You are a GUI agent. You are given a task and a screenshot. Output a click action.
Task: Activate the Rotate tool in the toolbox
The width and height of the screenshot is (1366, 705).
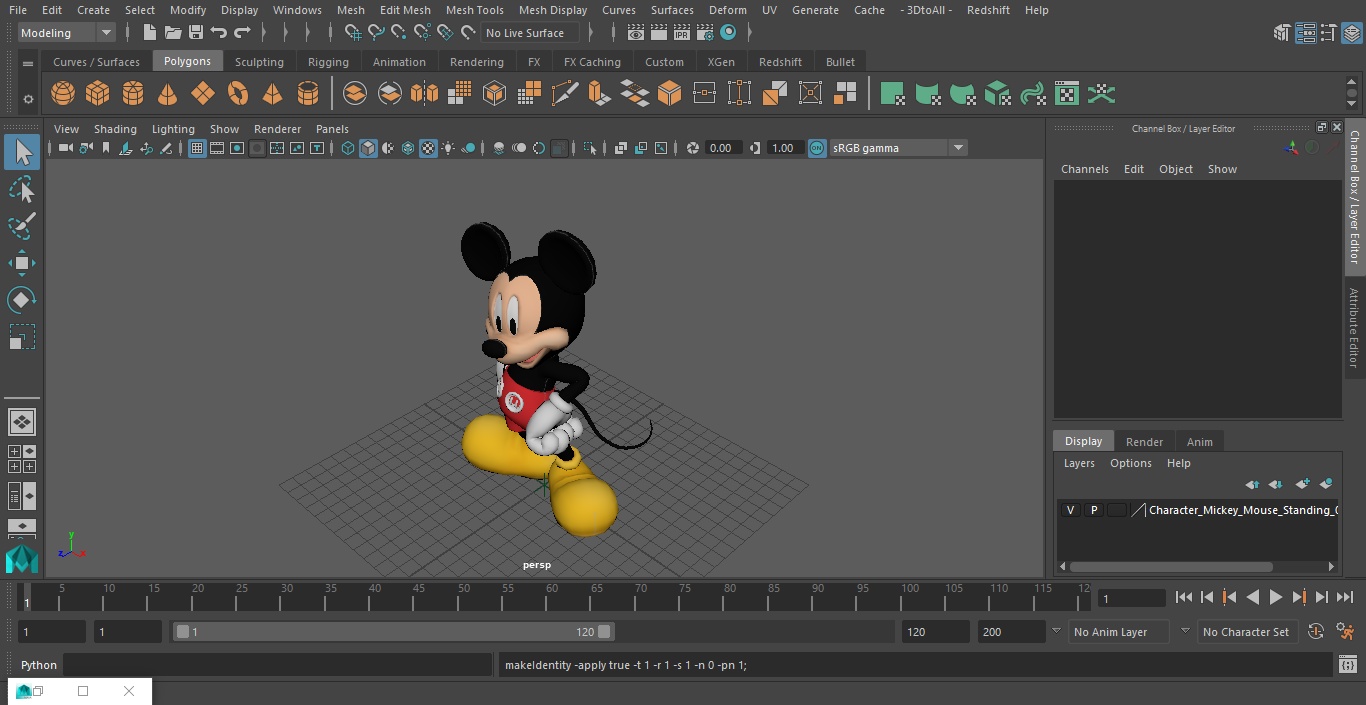click(x=22, y=300)
